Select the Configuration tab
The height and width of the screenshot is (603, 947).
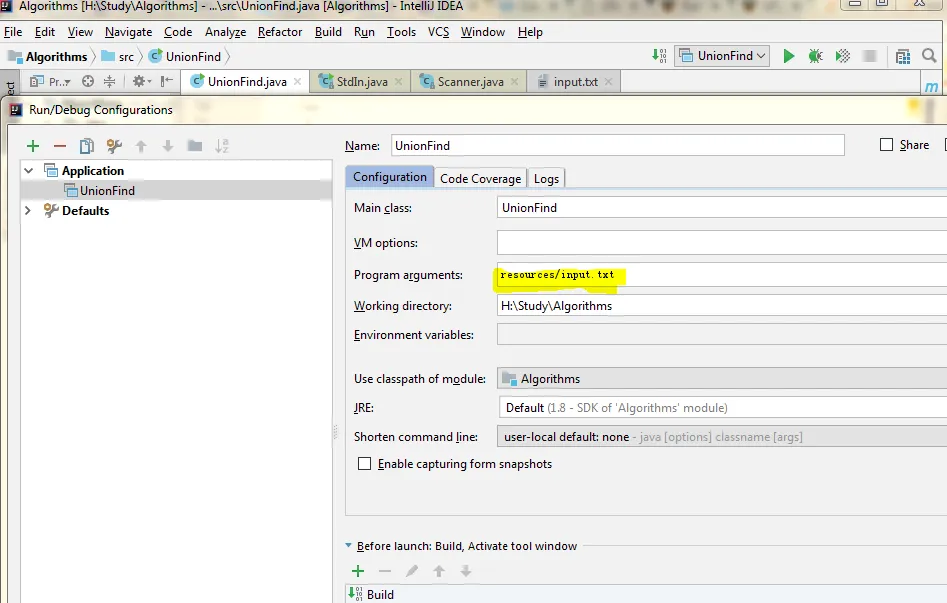tap(390, 176)
